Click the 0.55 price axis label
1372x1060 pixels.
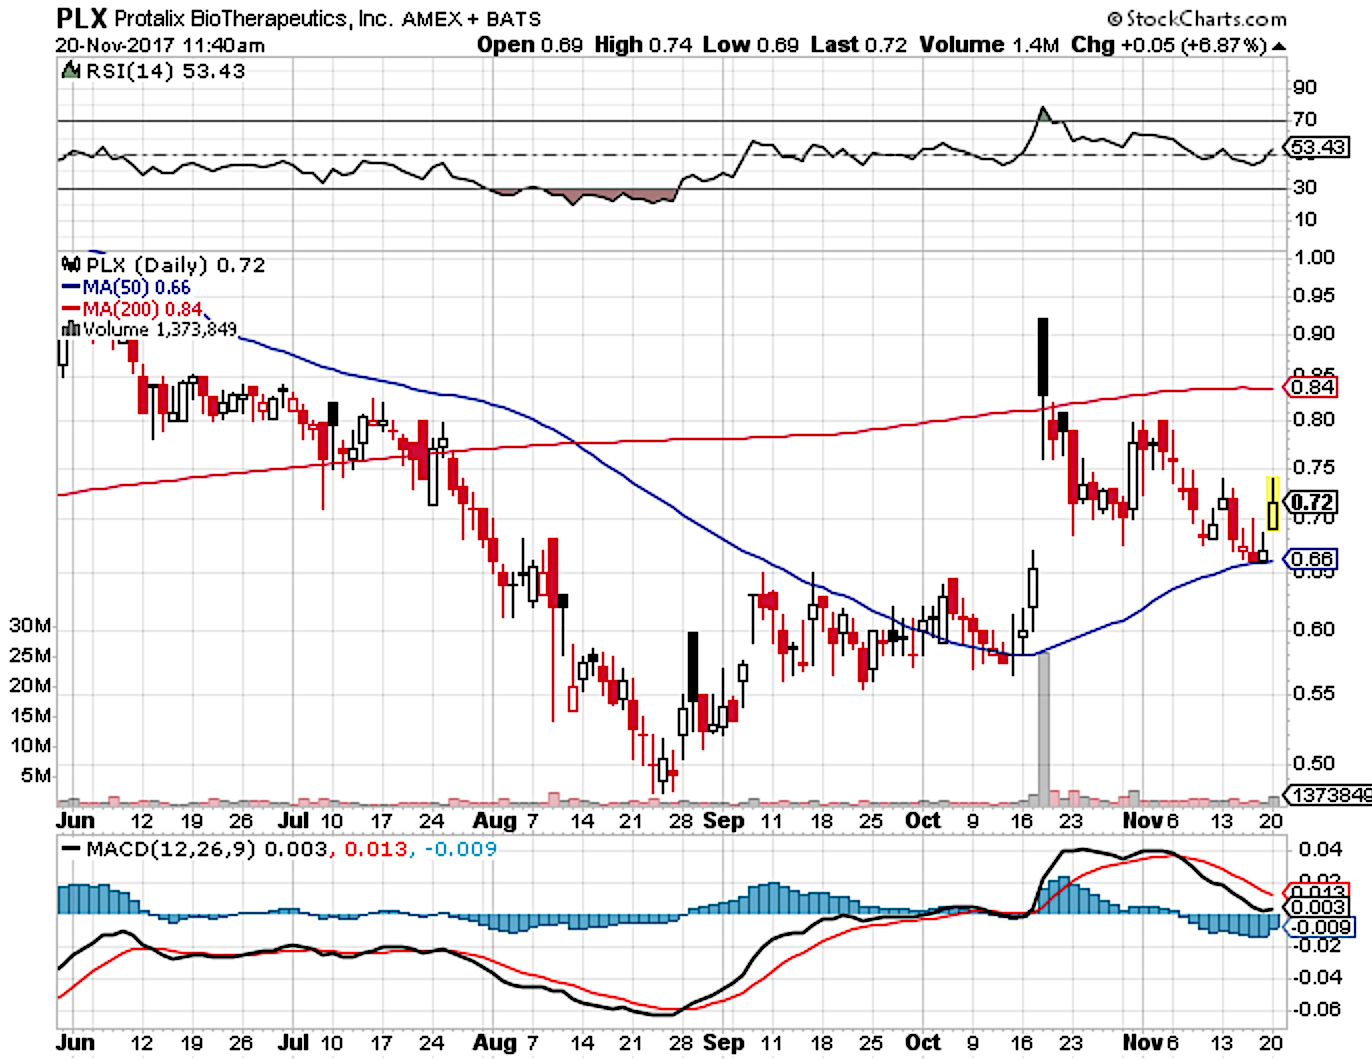(x=1314, y=693)
